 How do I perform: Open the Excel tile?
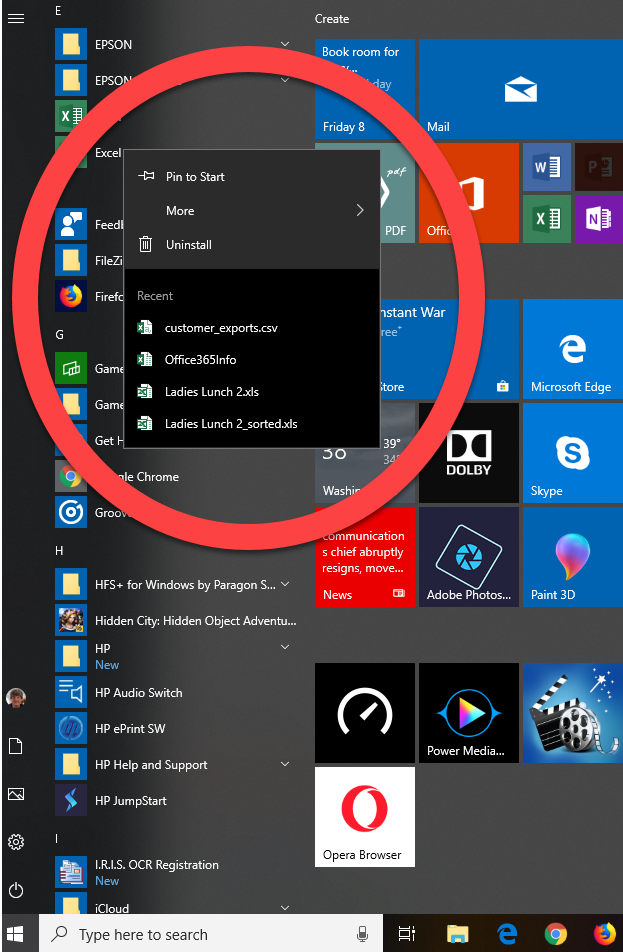(546, 219)
